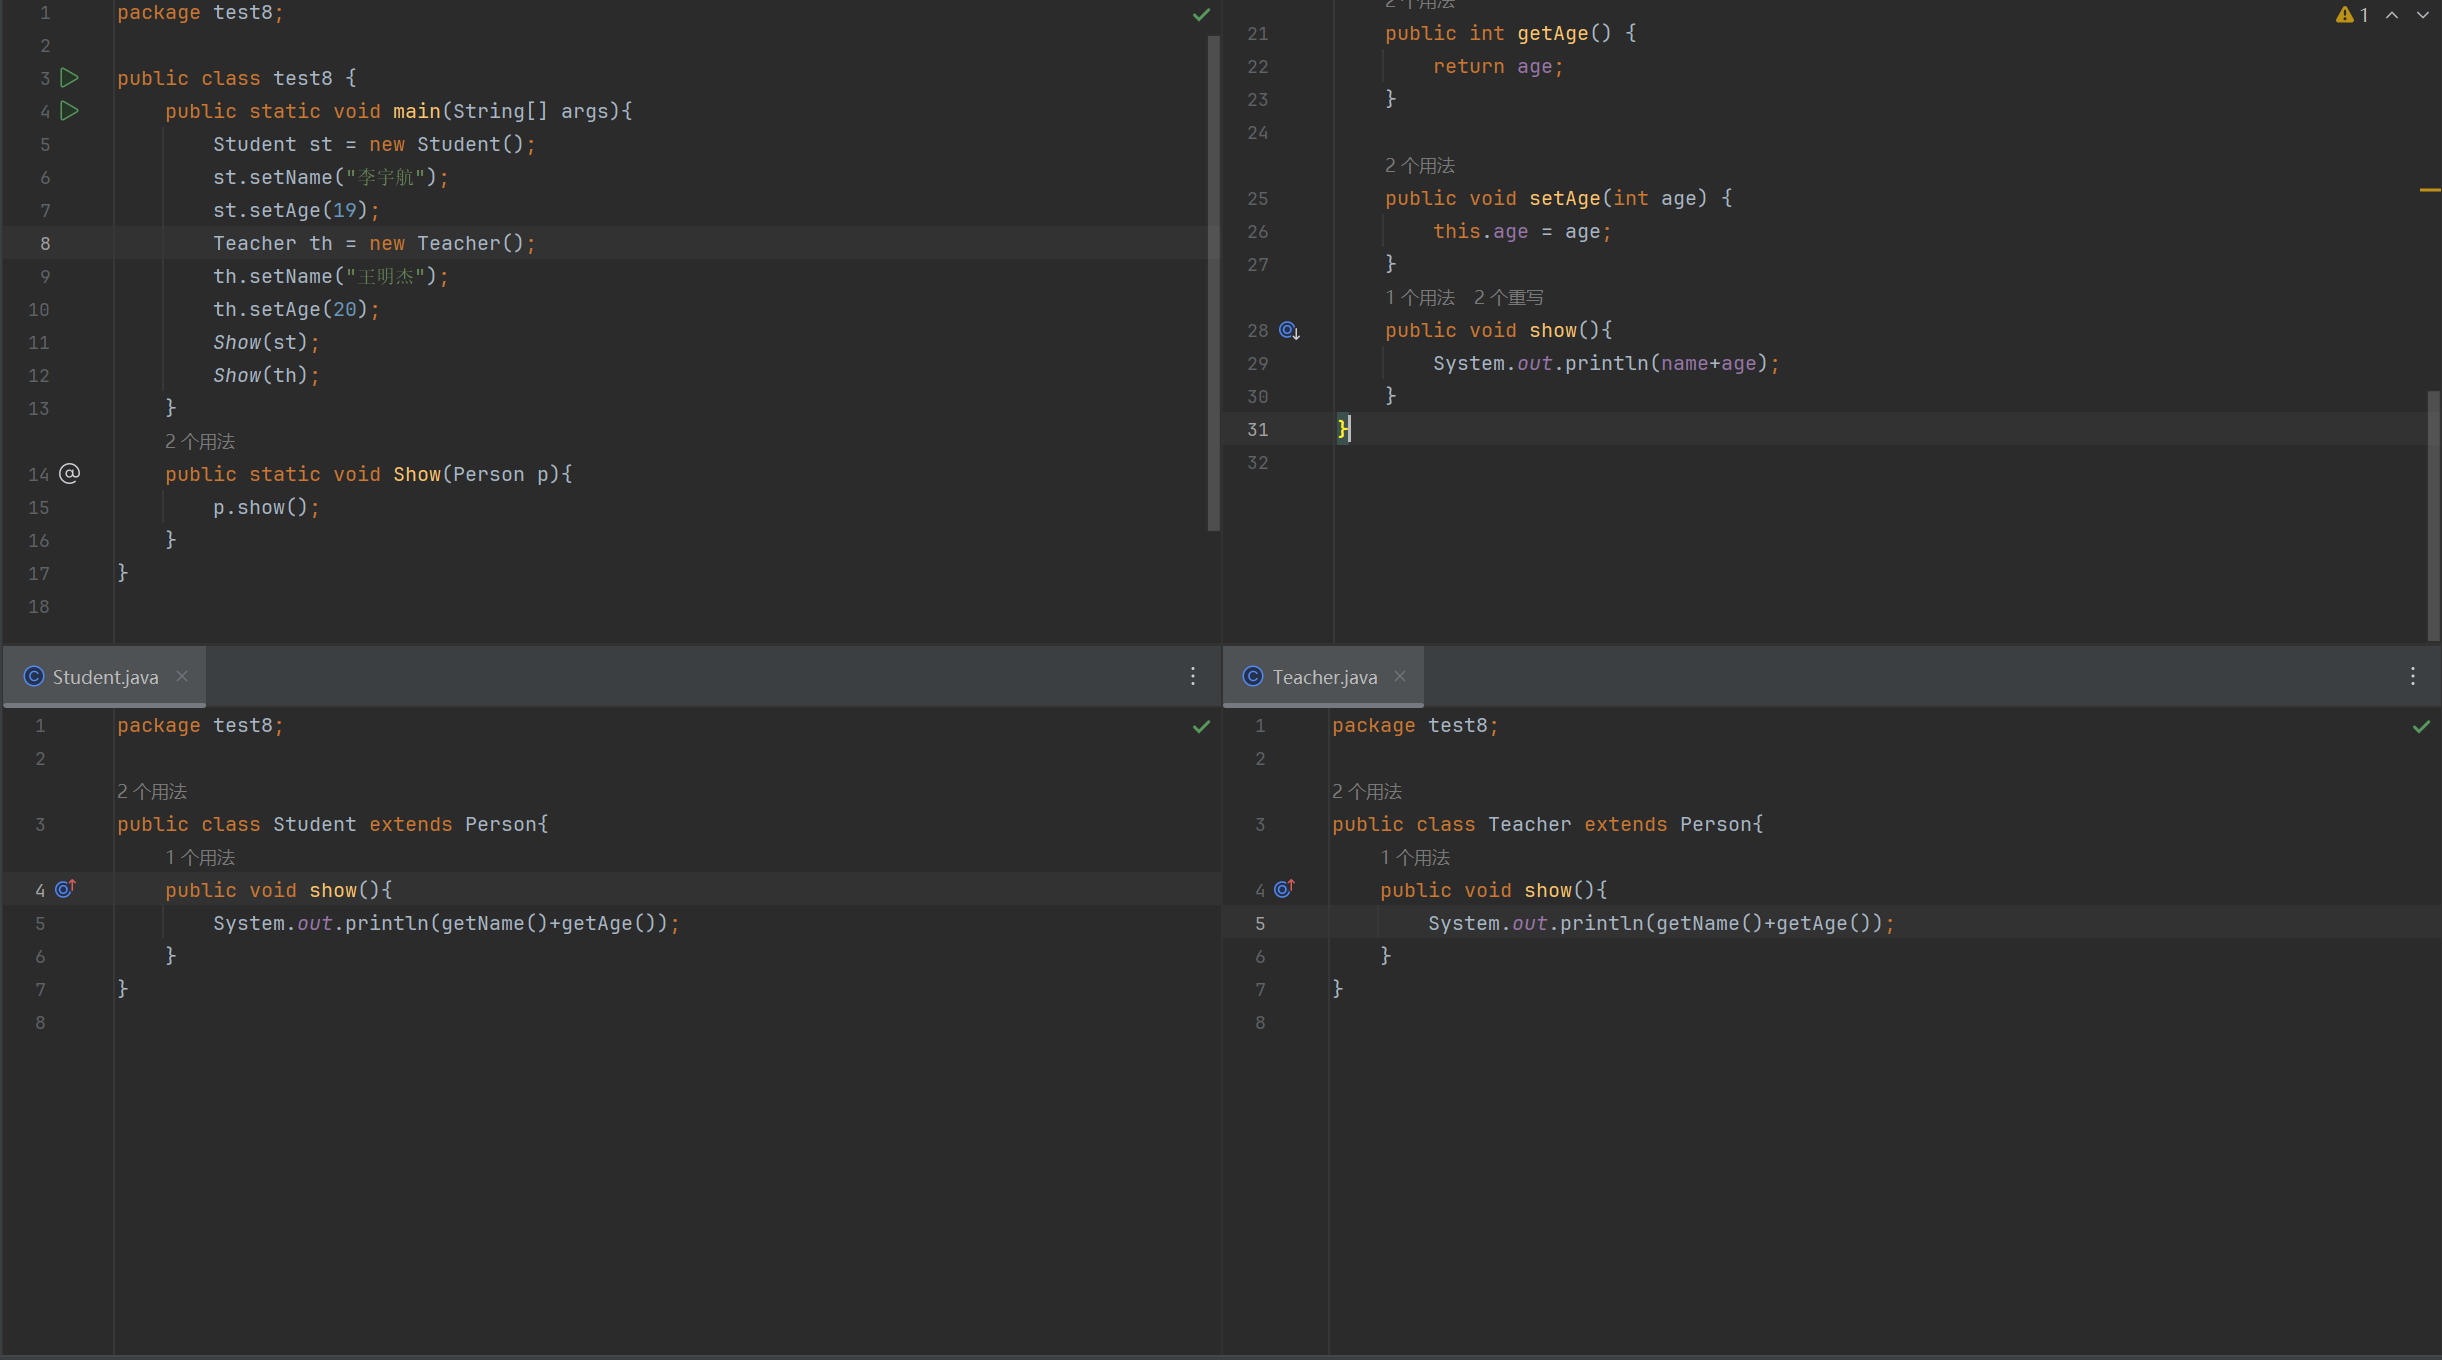Click override gutter icon in Student.java line 4

(x=65, y=889)
